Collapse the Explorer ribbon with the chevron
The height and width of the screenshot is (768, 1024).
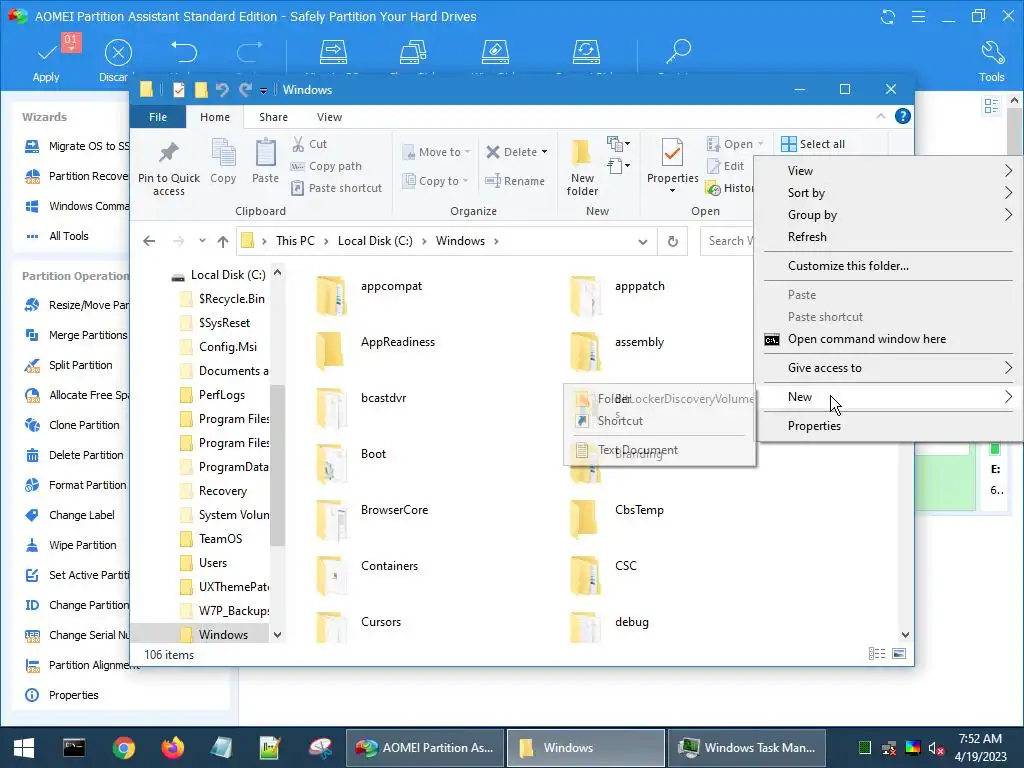click(x=880, y=116)
